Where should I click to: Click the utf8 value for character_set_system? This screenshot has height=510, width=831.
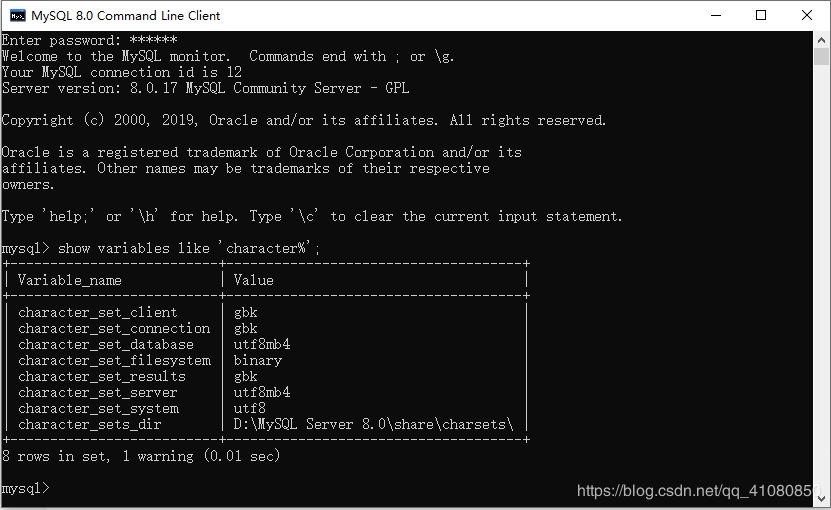coord(250,409)
